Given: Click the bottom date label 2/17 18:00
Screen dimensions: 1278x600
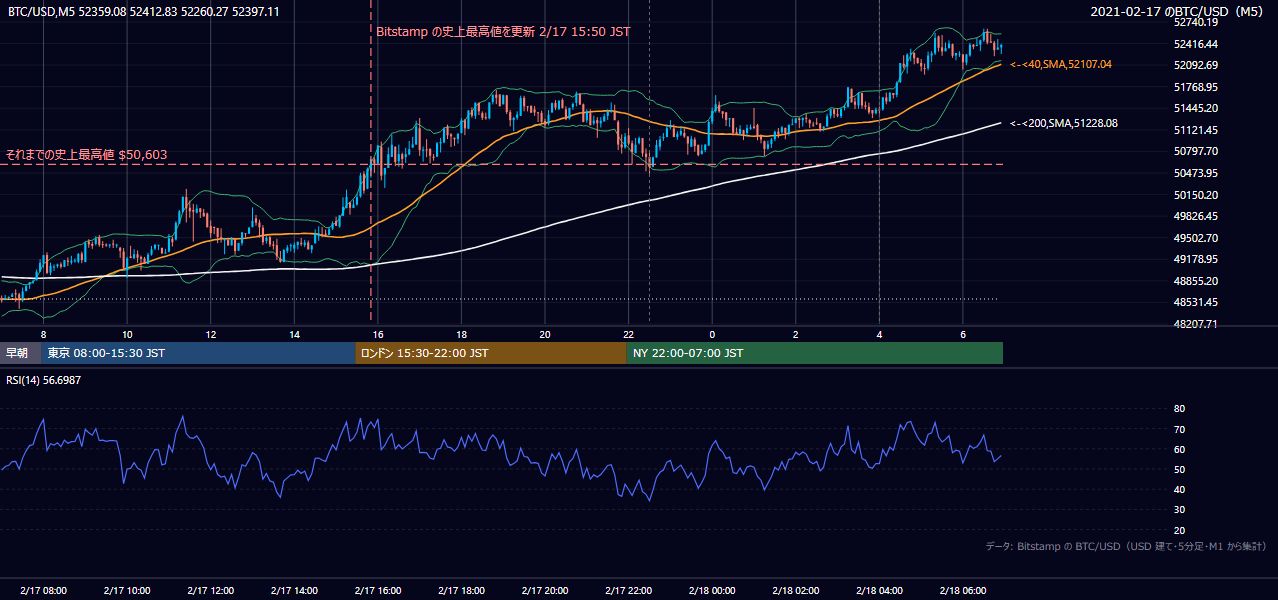Looking at the screenshot, I should (x=461, y=591).
